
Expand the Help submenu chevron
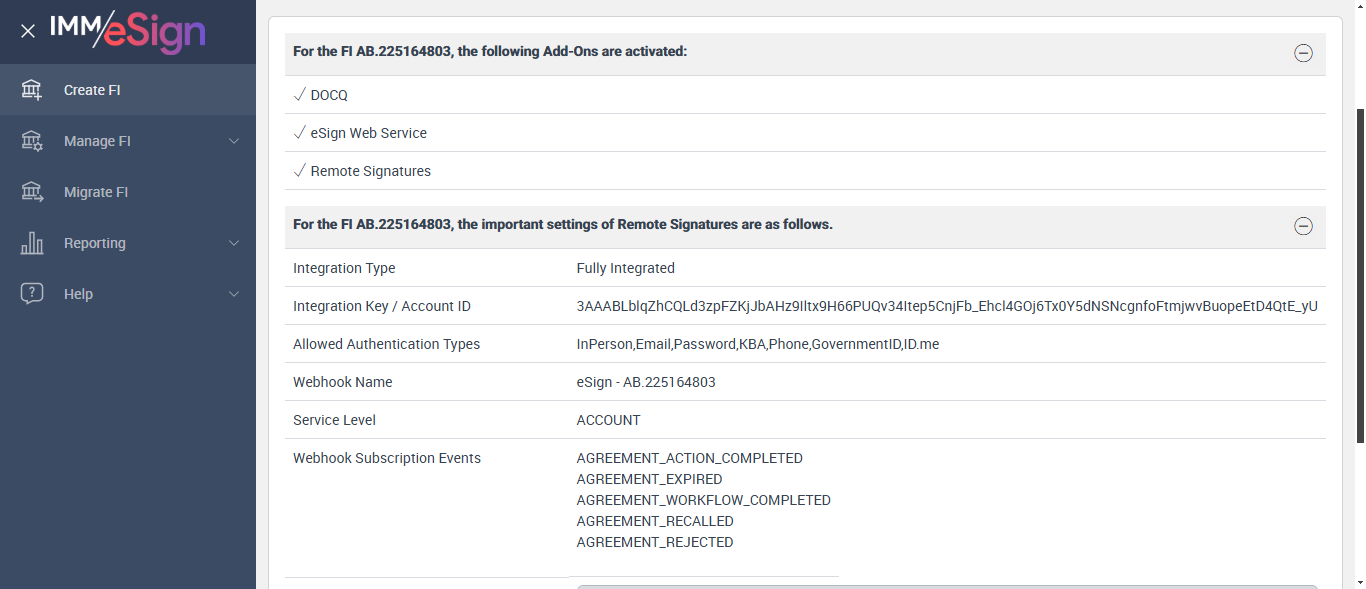click(234, 294)
